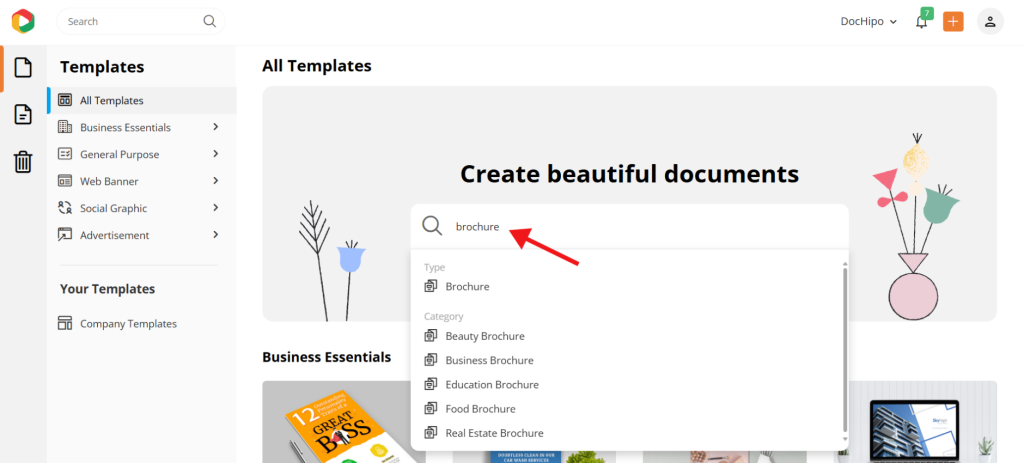Click icon next to Business Brochure suggestion

tap(430, 360)
